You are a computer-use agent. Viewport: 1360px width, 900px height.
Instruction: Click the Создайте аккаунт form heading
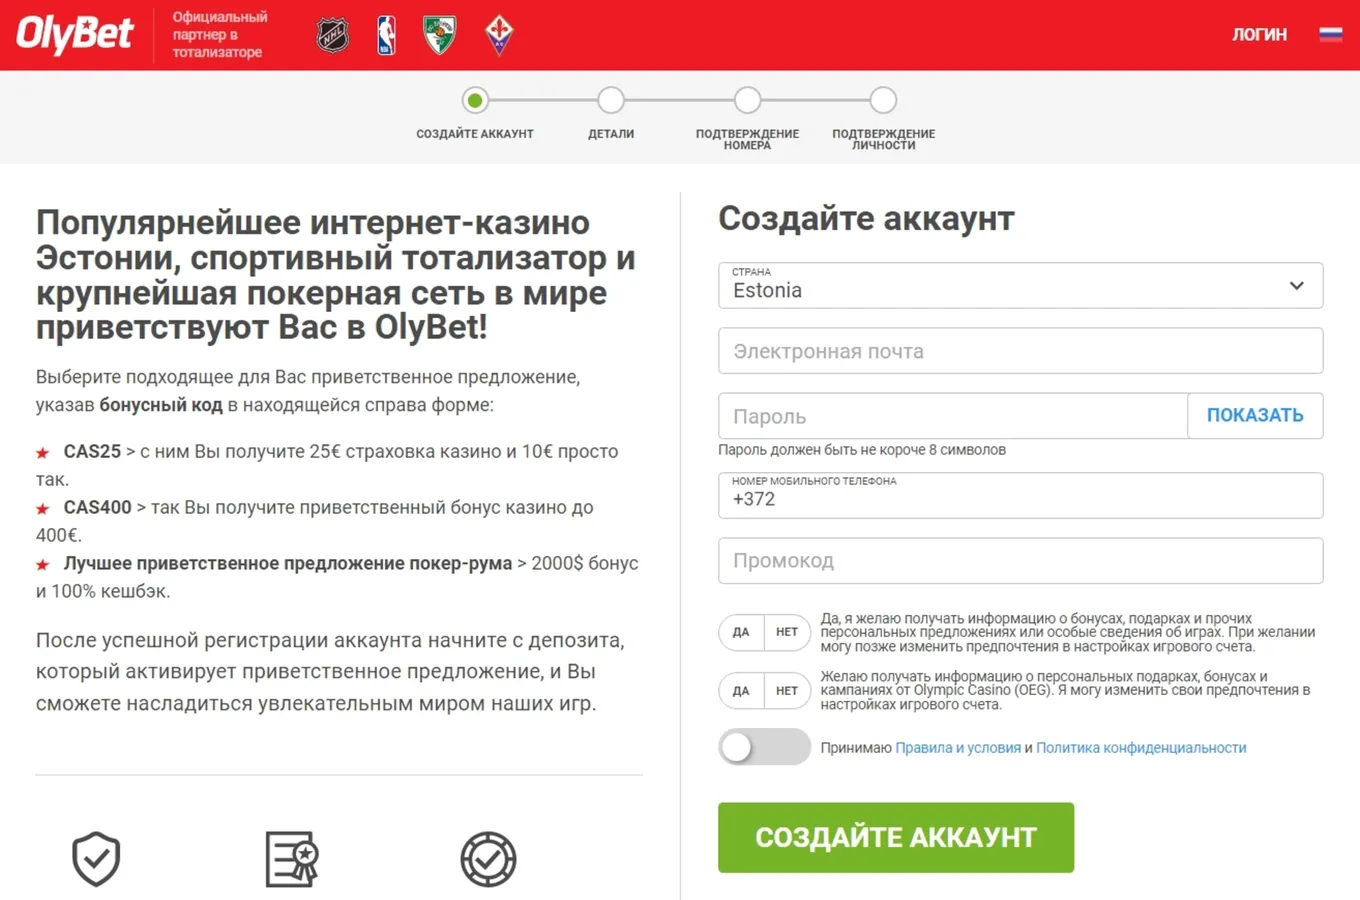(x=866, y=218)
